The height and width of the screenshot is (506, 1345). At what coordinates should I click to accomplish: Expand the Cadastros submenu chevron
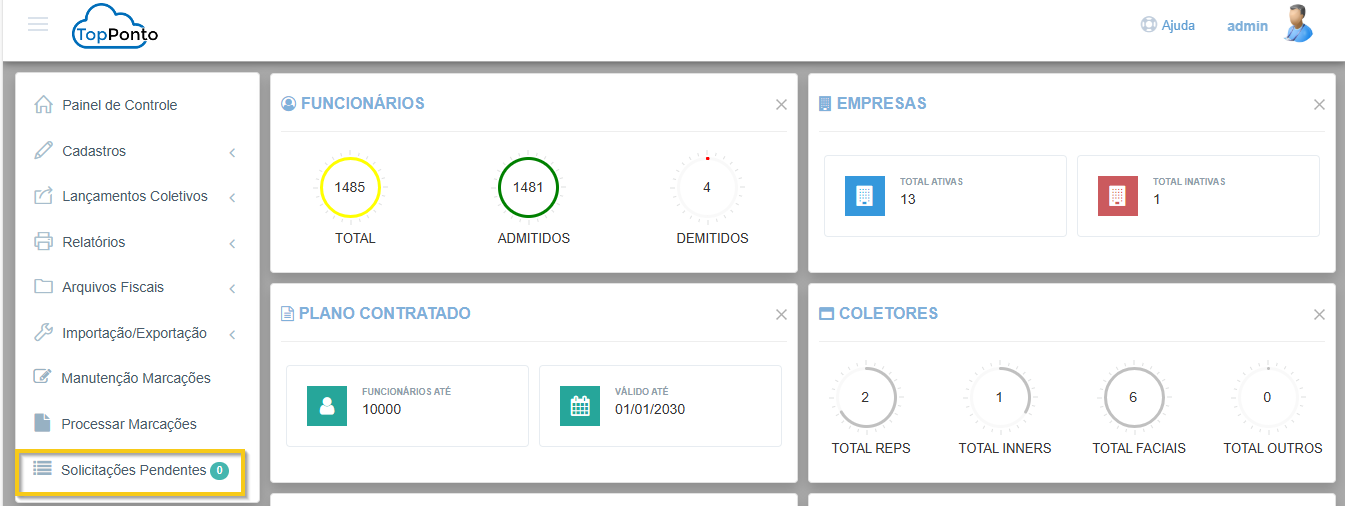232,152
